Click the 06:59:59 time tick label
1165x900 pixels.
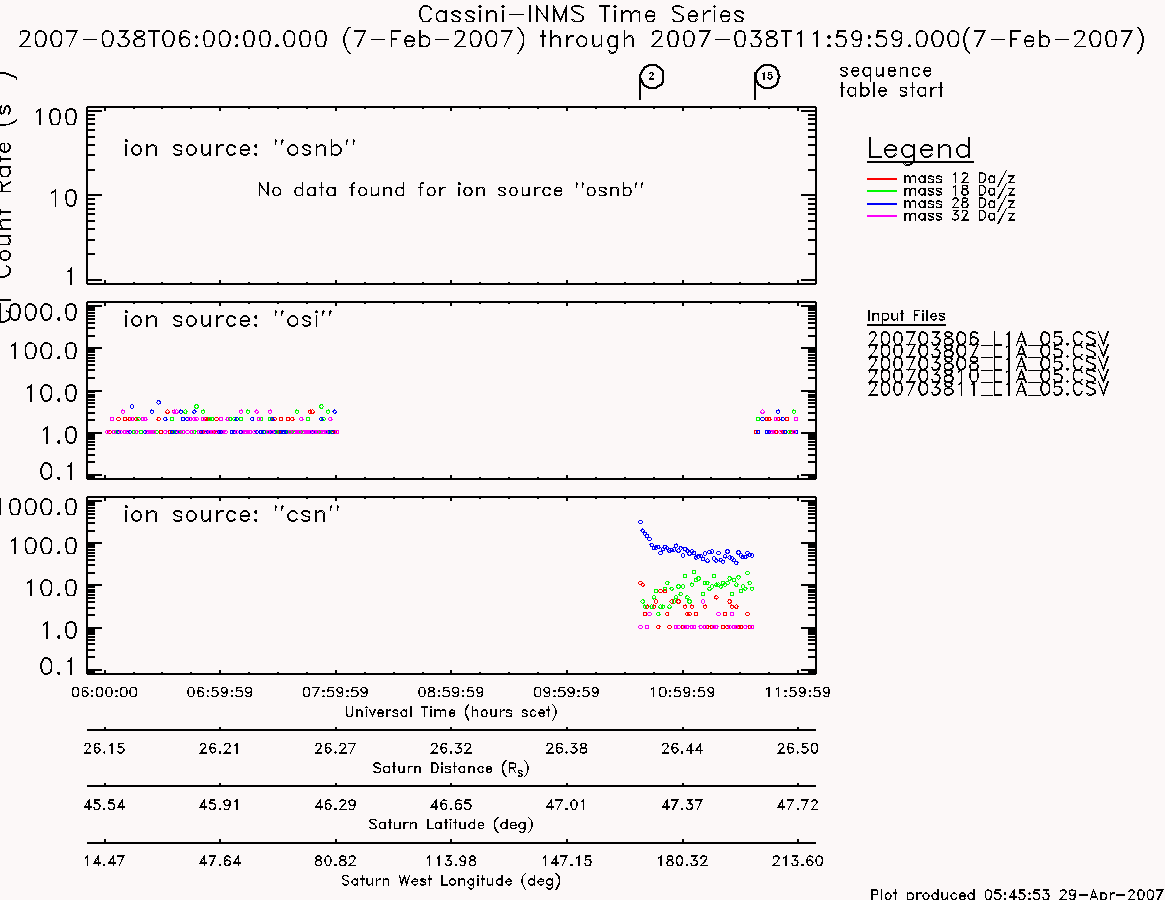coord(219,692)
